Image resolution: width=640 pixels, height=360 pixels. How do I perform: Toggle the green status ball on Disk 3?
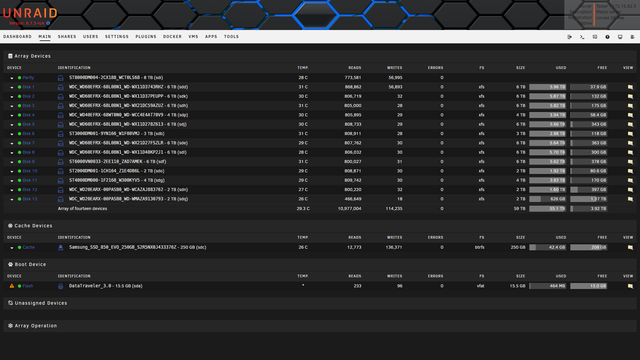click(x=19, y=106)
